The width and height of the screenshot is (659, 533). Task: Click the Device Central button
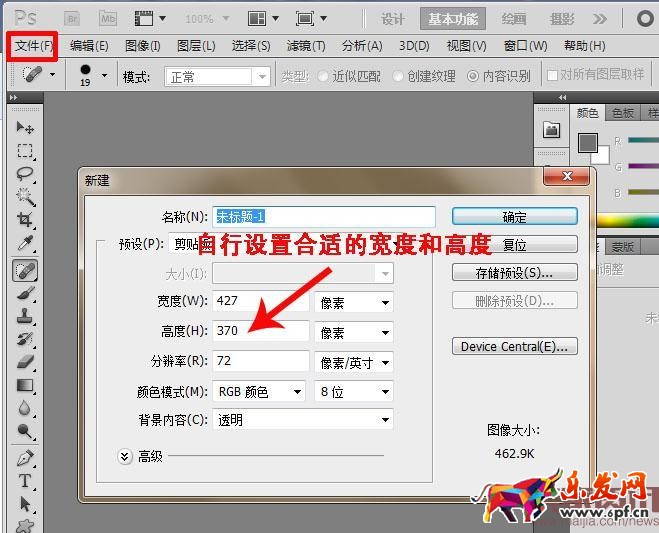(515, 346)
